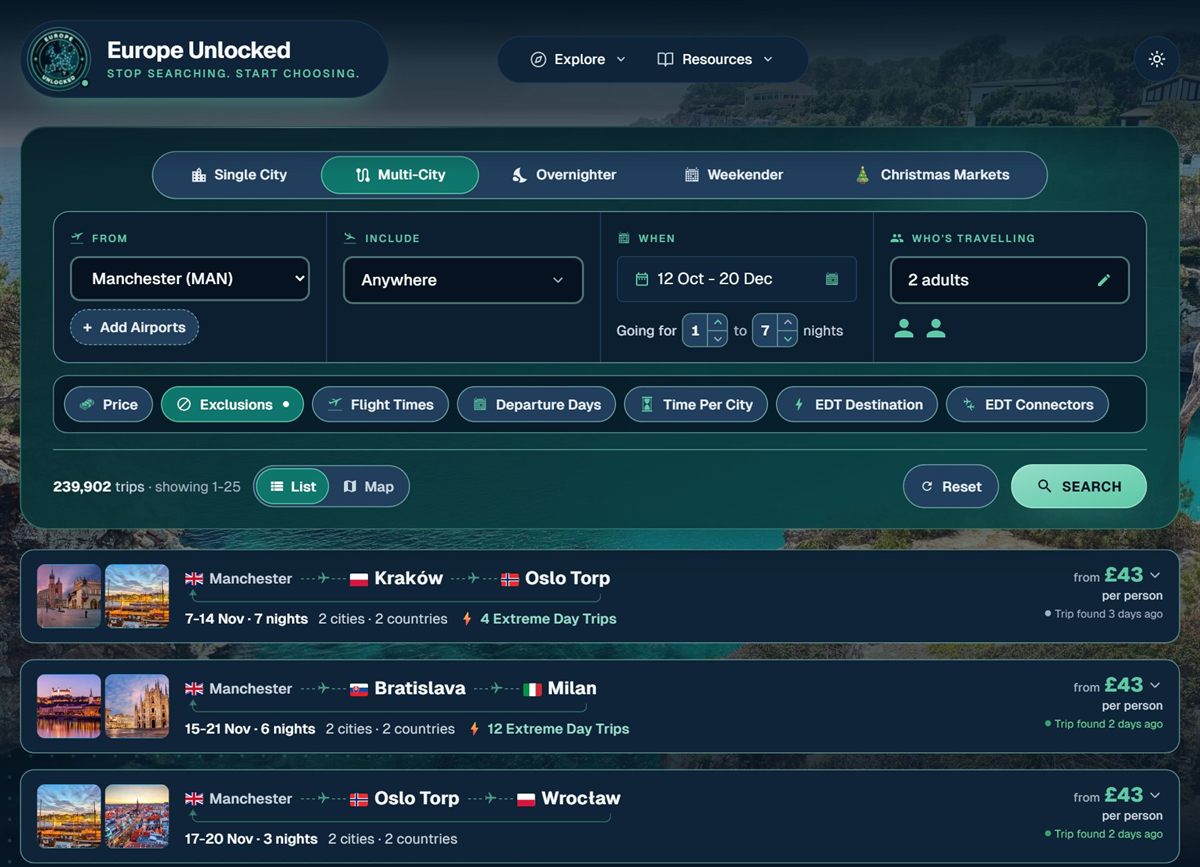Viewport: 1200px width, 867px height.
Task: Toggle the Exclusions filter chip
Action: [232, 404]
